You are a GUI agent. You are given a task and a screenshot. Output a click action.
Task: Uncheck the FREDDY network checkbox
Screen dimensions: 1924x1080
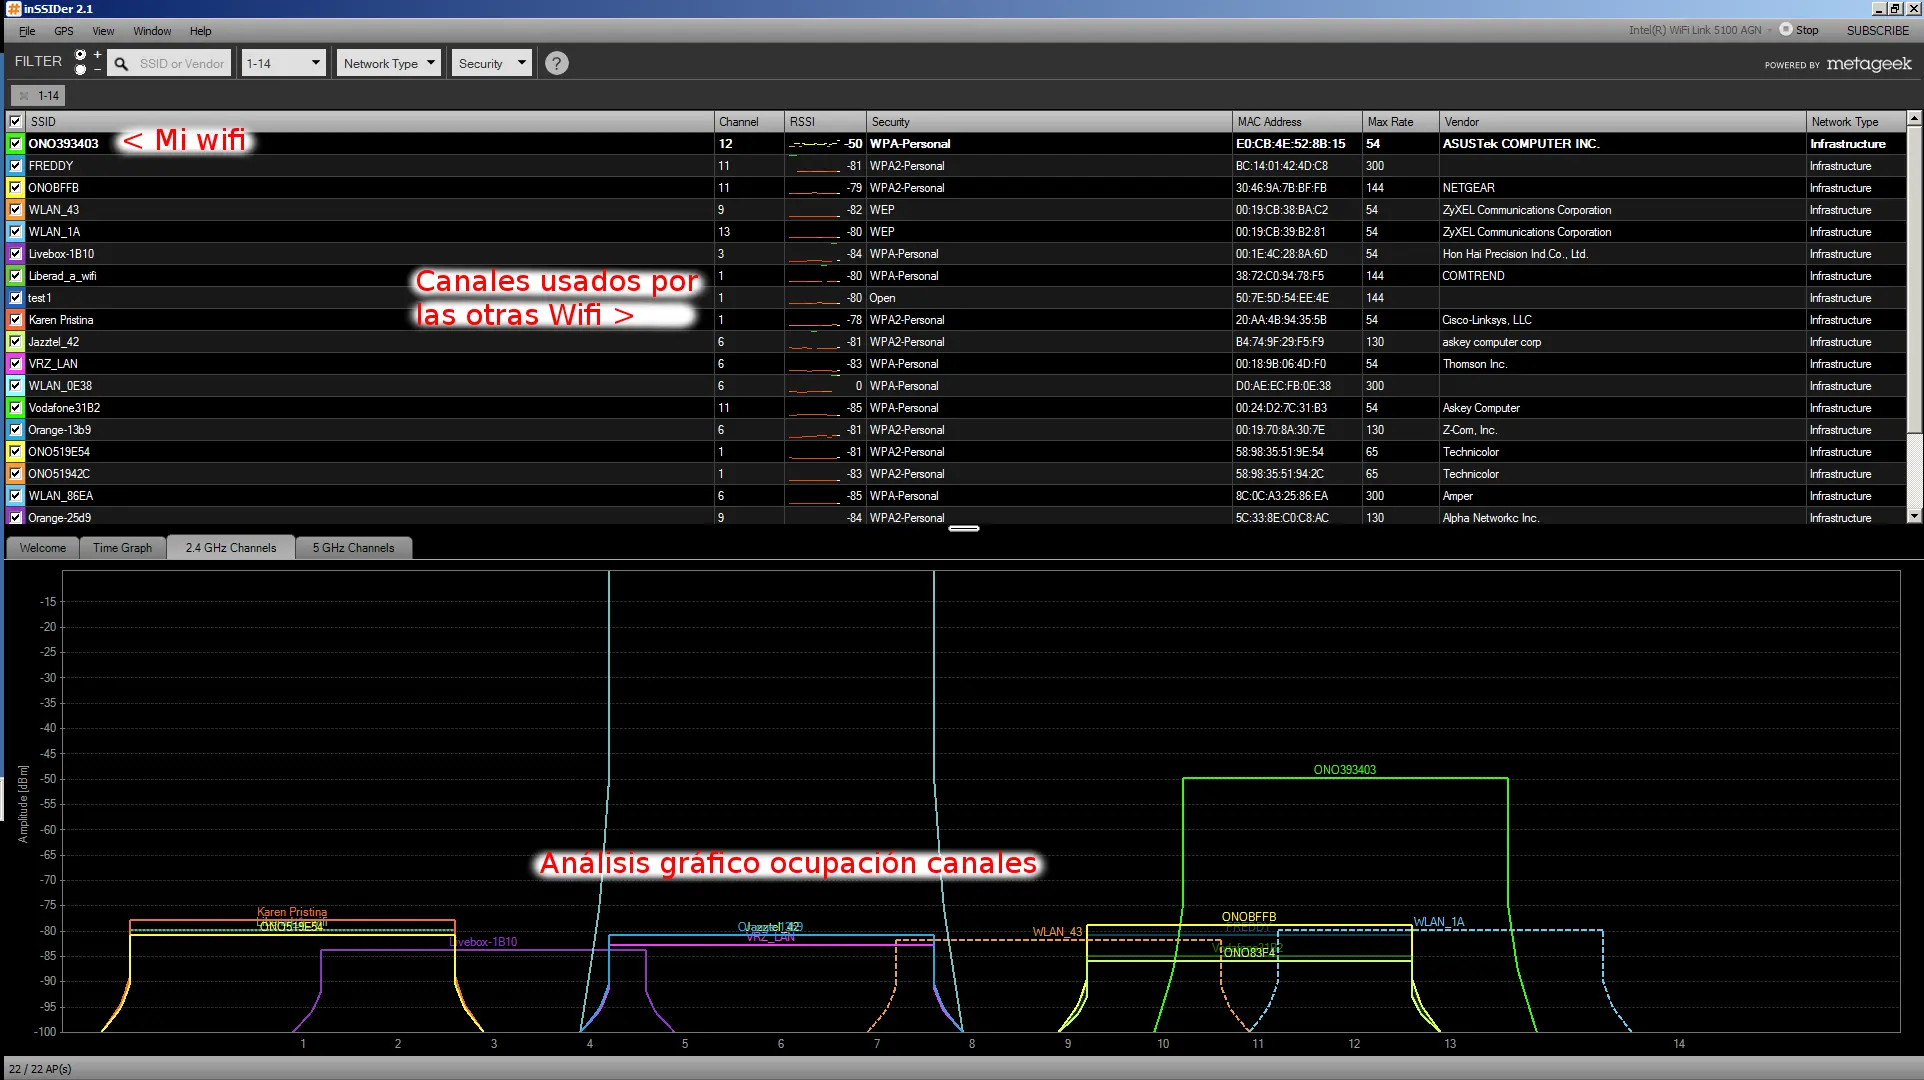tap(15, 166)
